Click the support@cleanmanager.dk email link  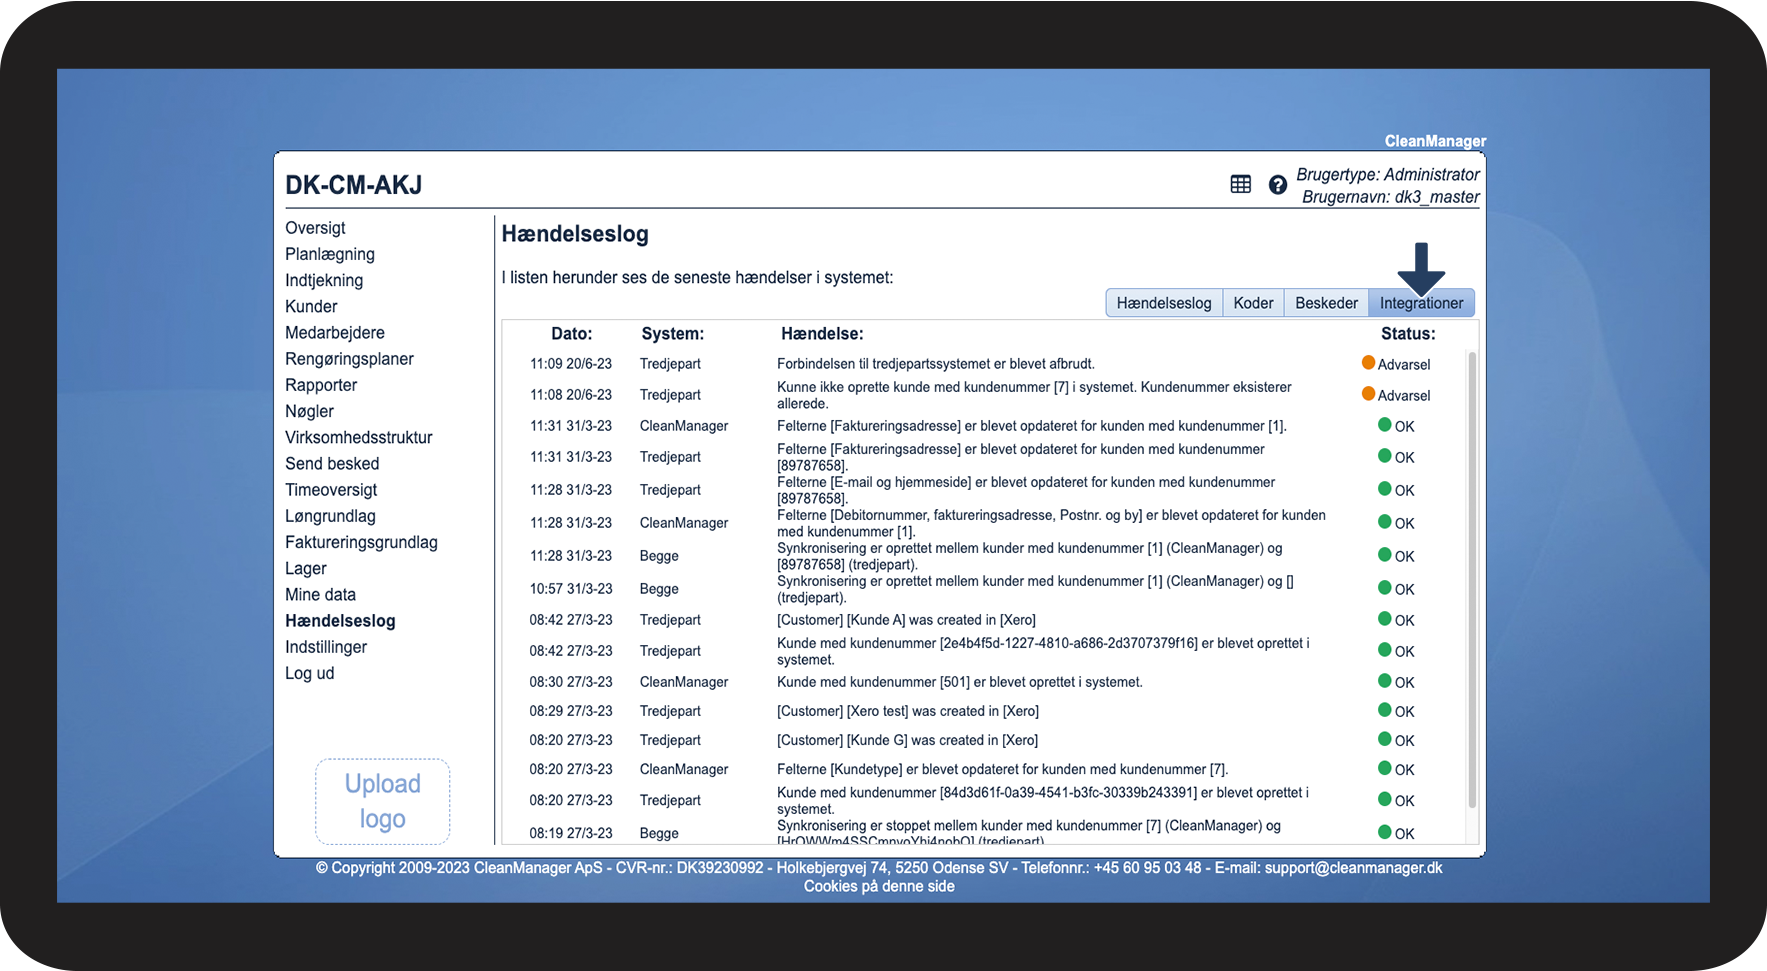(x=1353, y=868)
